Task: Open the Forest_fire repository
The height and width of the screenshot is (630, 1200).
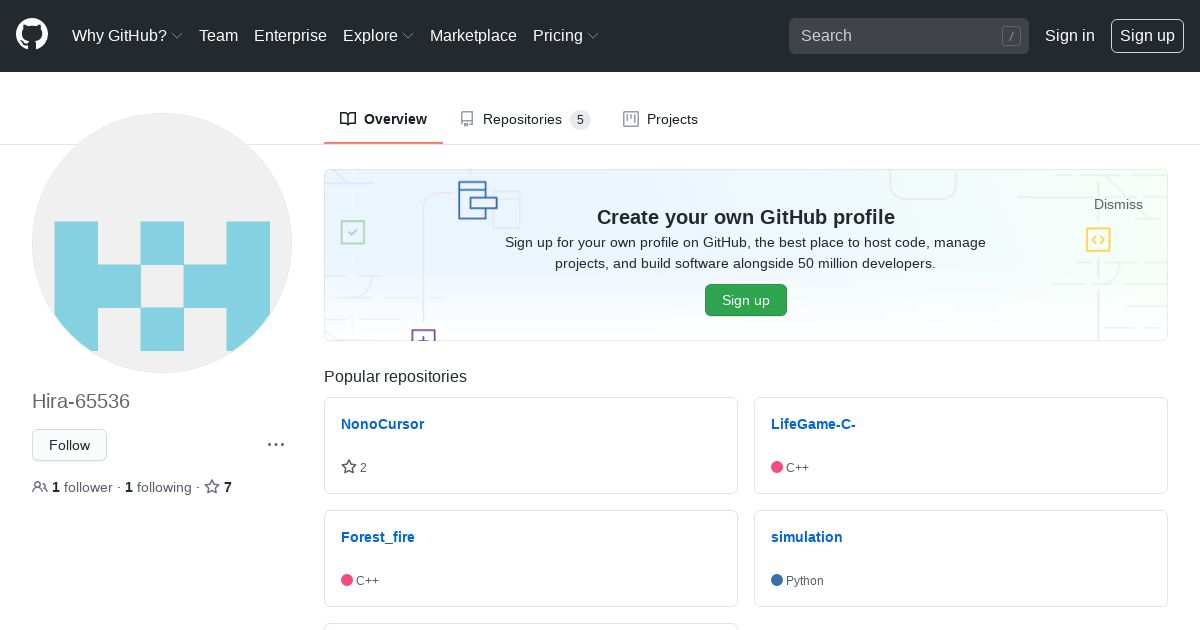Action: tap(378, 537)
